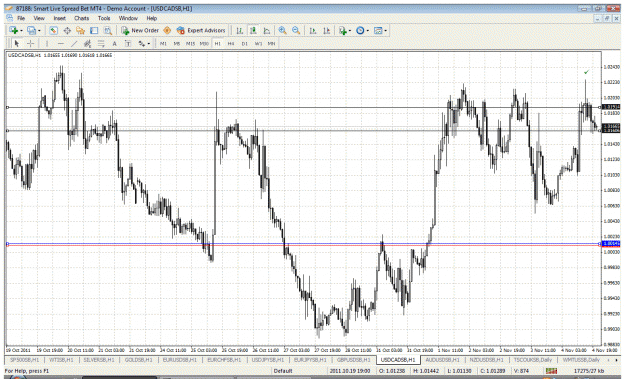
Task: Open the Market Watch window icon
Action: (x=53, y=30)
